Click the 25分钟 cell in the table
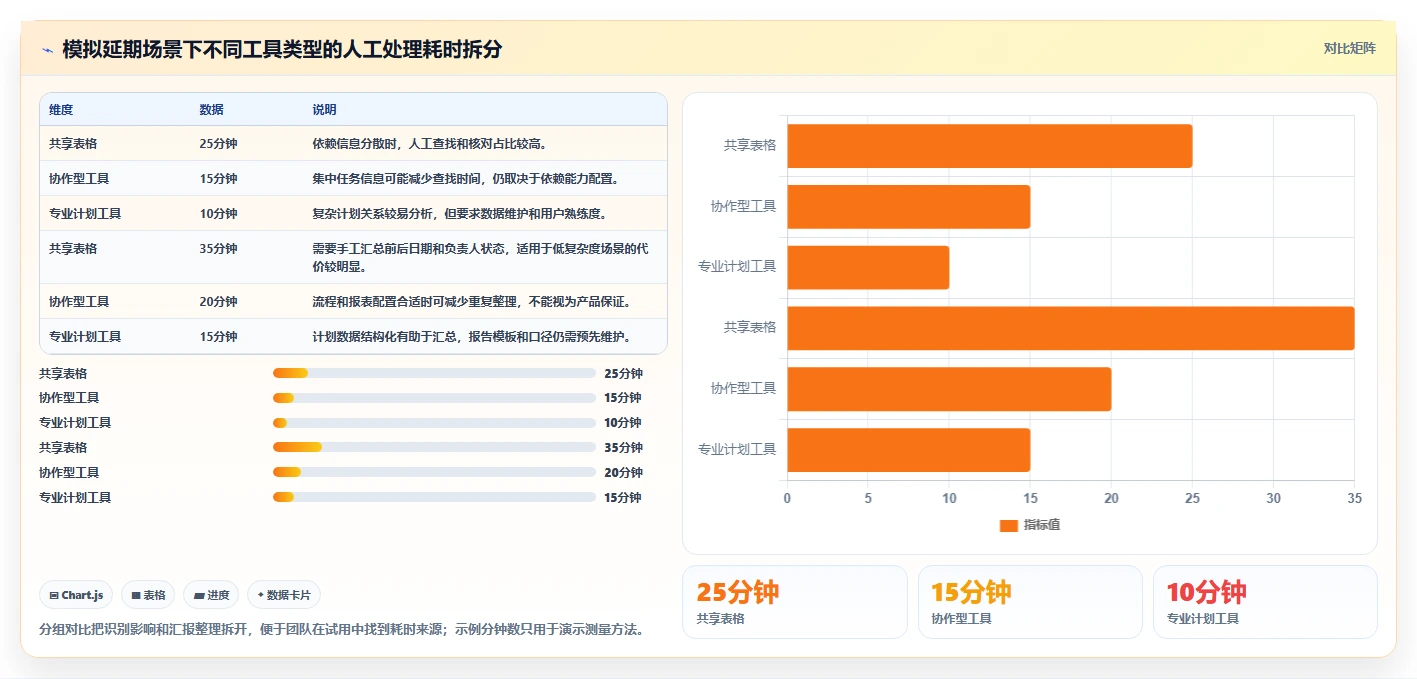Viewport: 1417px width, 679px height. 218,143
